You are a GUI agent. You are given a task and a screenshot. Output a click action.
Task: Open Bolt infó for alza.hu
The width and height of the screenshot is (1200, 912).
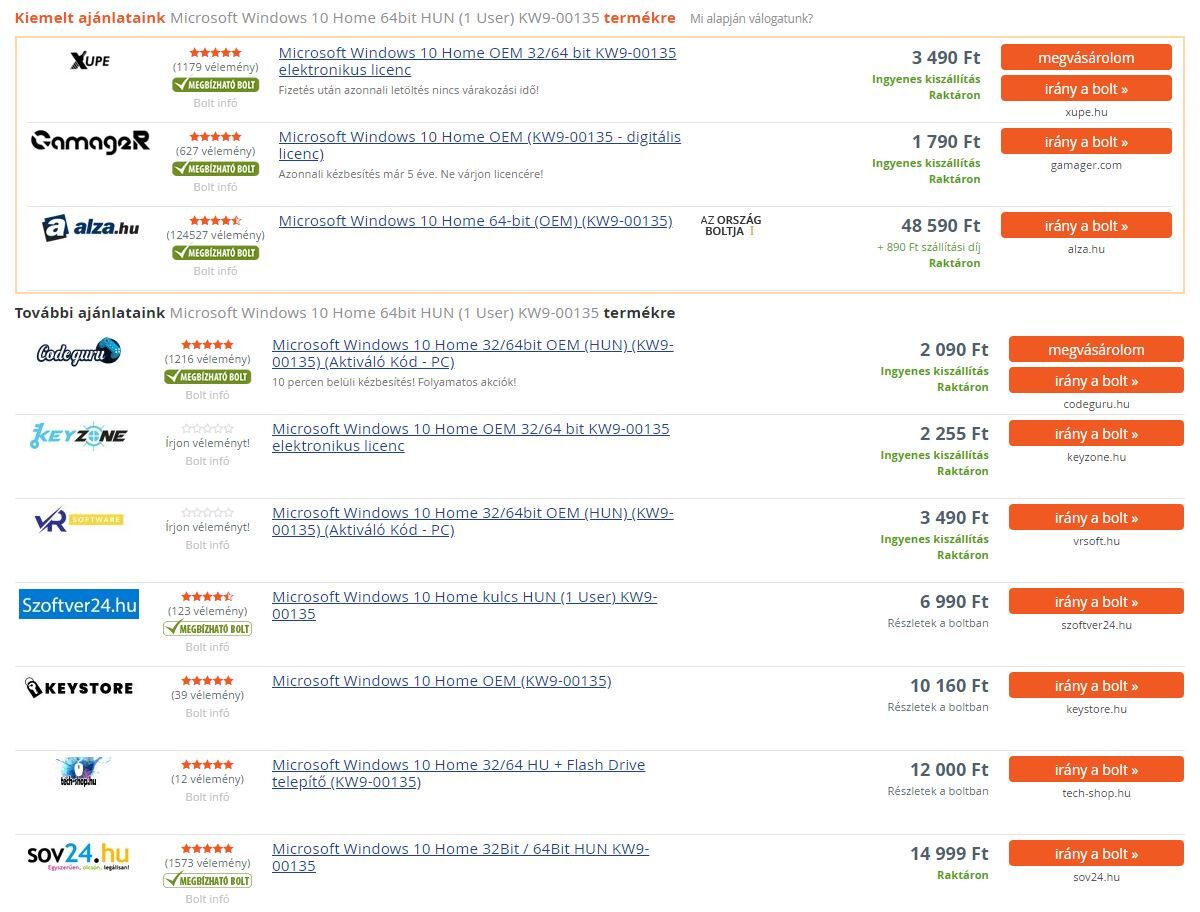[215, 271]
